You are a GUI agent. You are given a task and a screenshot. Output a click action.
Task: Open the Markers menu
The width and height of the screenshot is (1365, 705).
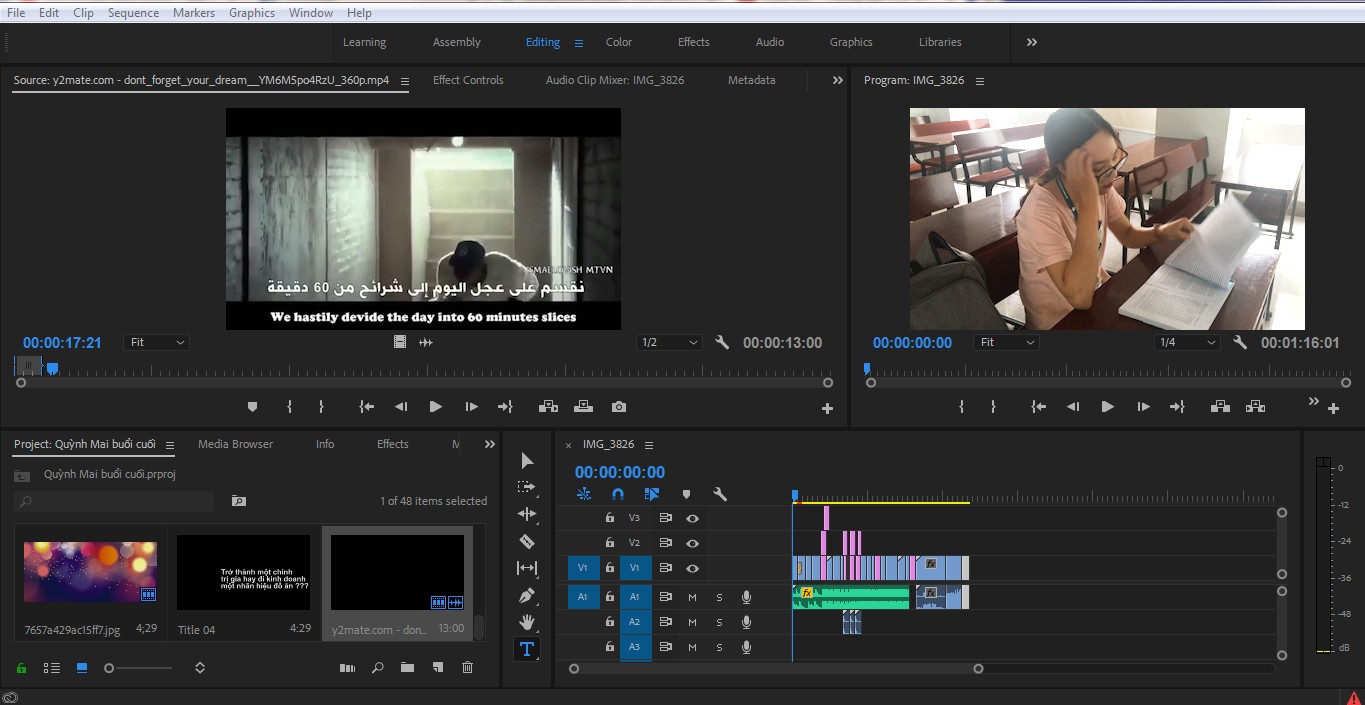194,13
